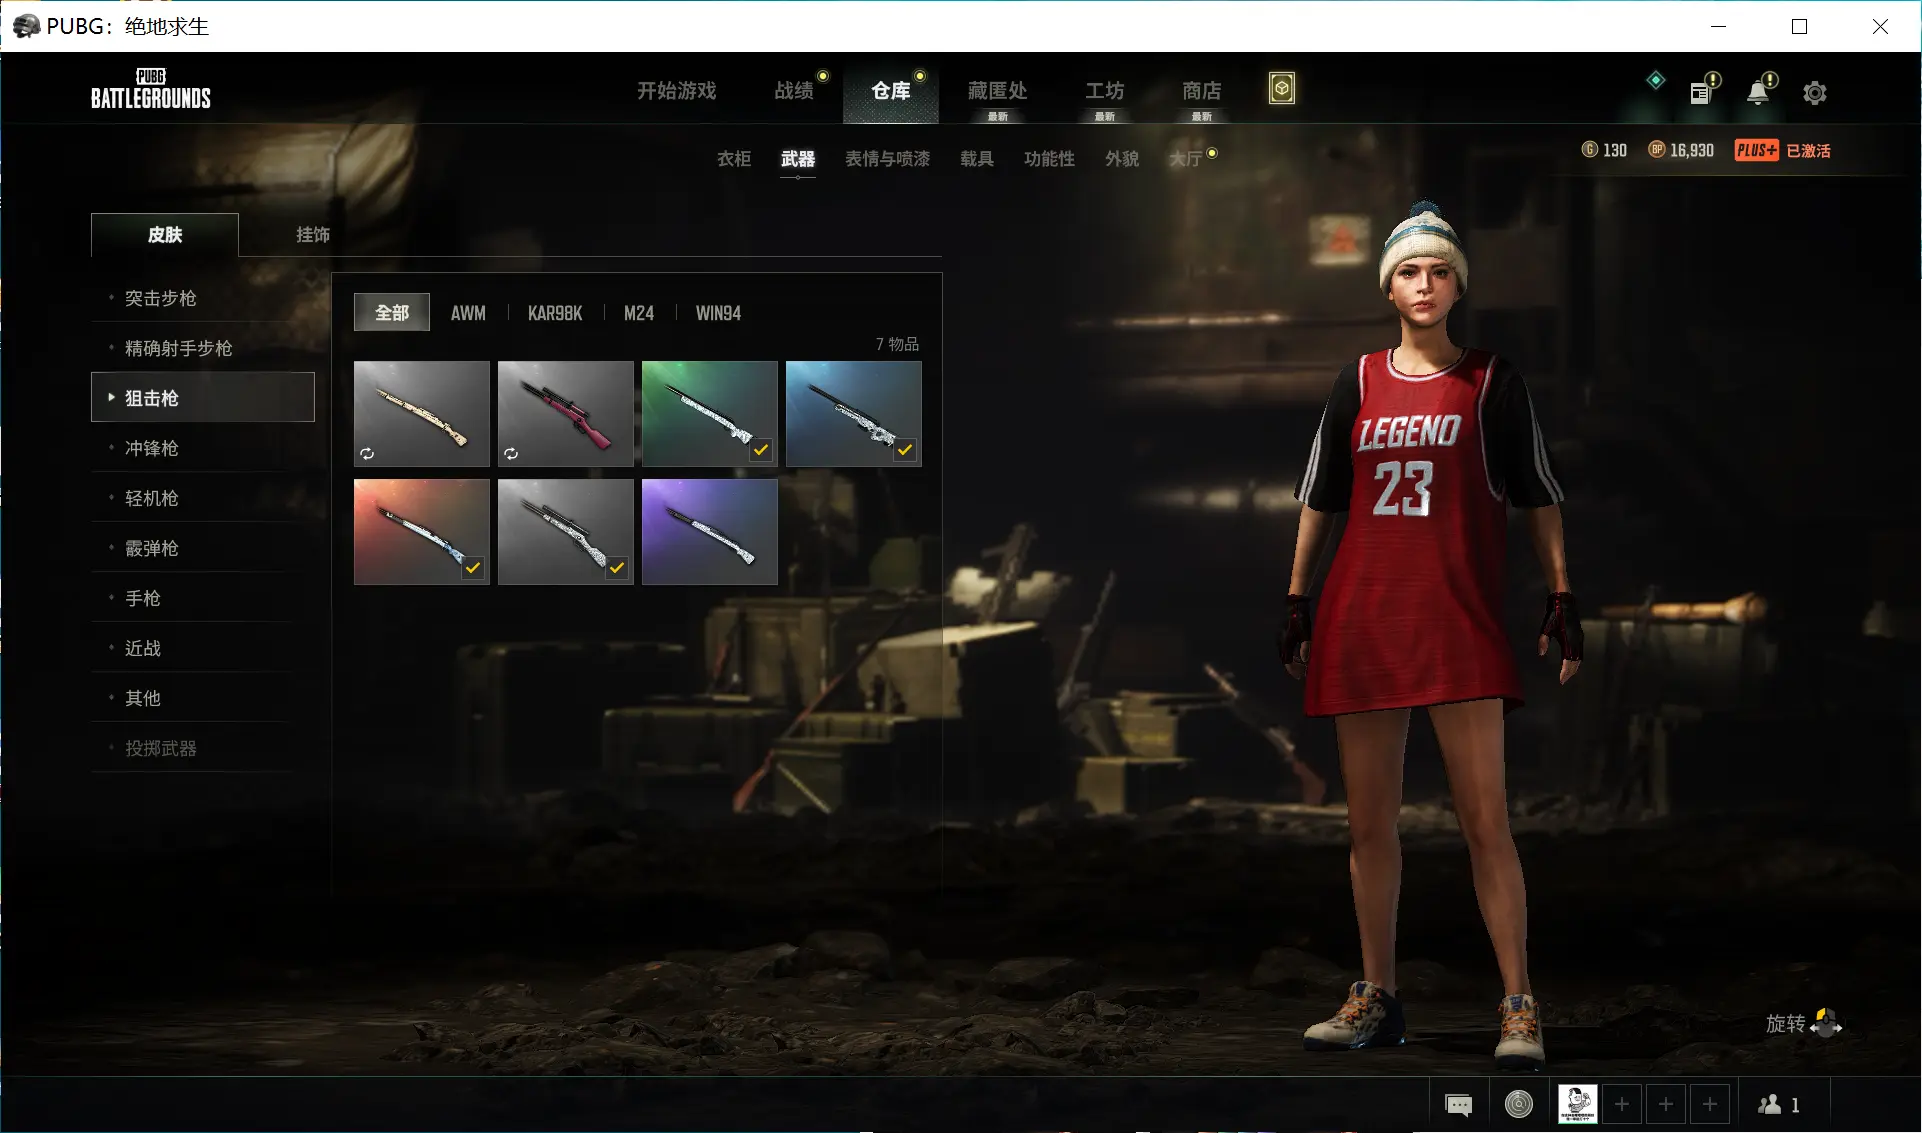Screen dimensions: 1922x1133
Task: Switch to the 大厅 sub-tab
Action: click(x=1186, y=159)
